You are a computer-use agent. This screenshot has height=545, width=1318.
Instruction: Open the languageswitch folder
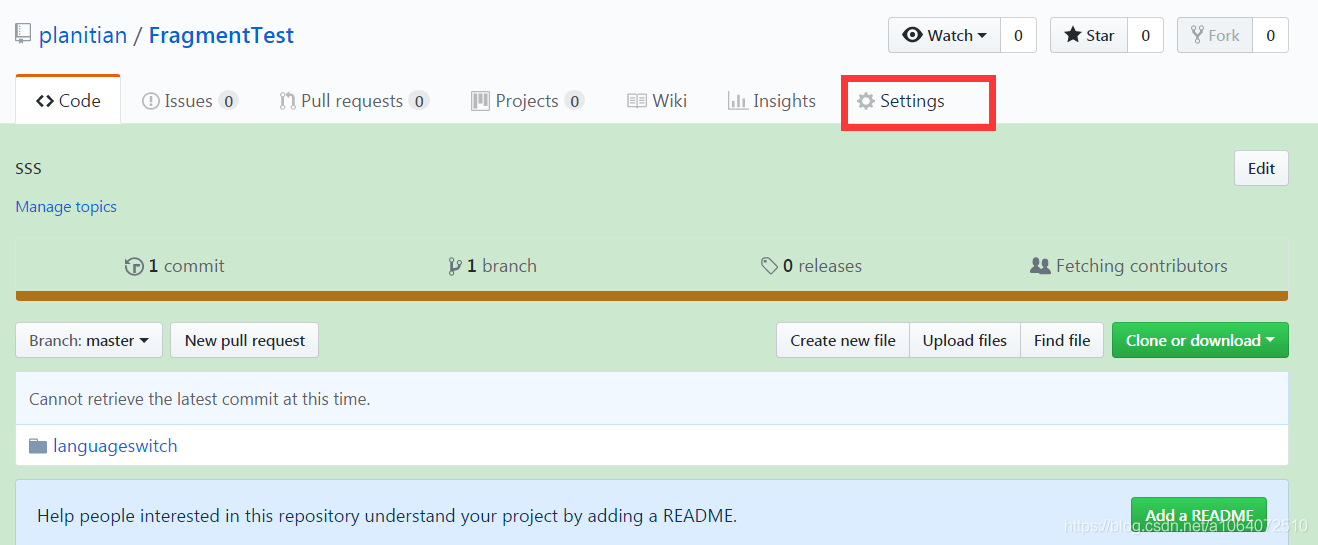coord(115,446)
